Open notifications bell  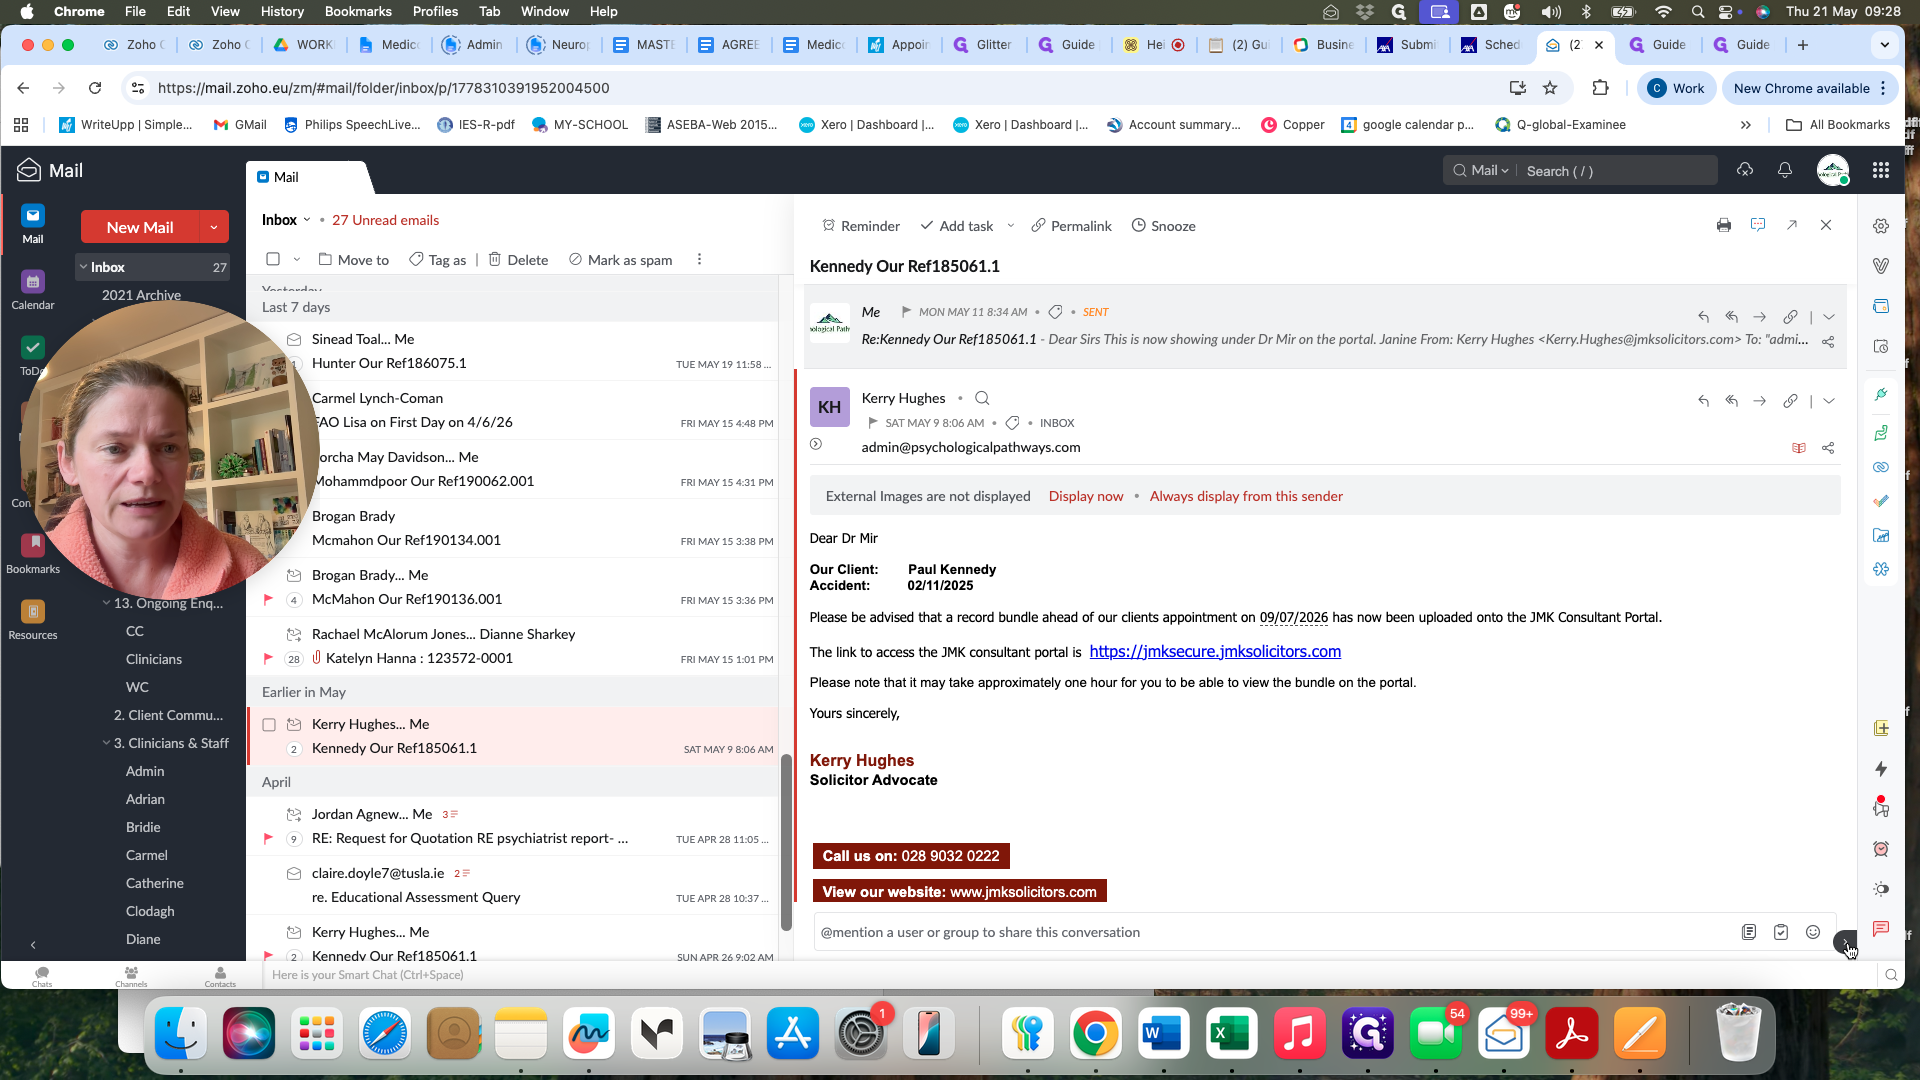1785,171
